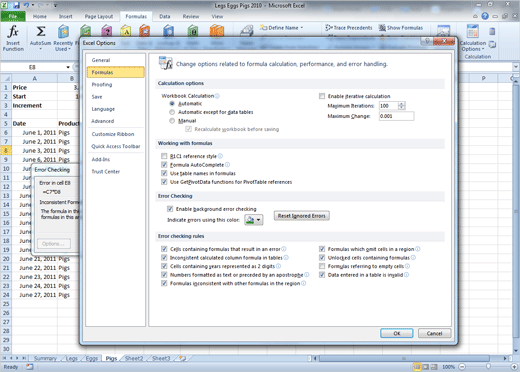Open the Math & Trig functions icon
The height and width of the screenshot is (372, 520).
[193, 31]
